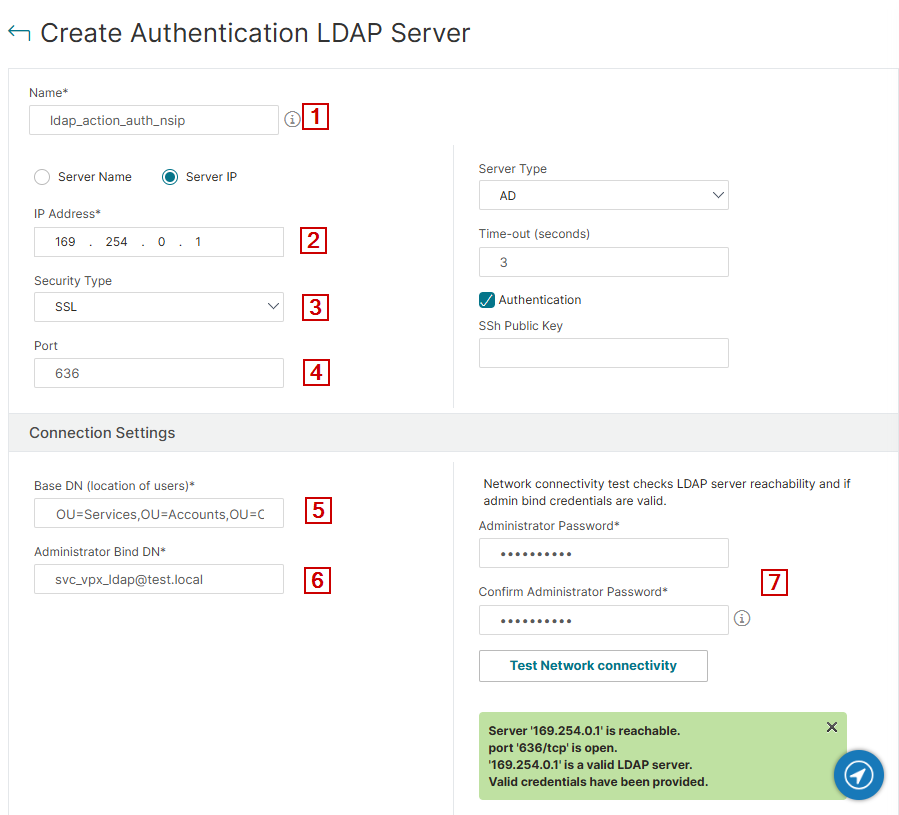899x815 pixels.
Task: Open the blue navigation compass floating button
Action: pyautogui.click(x=858, y=775)
